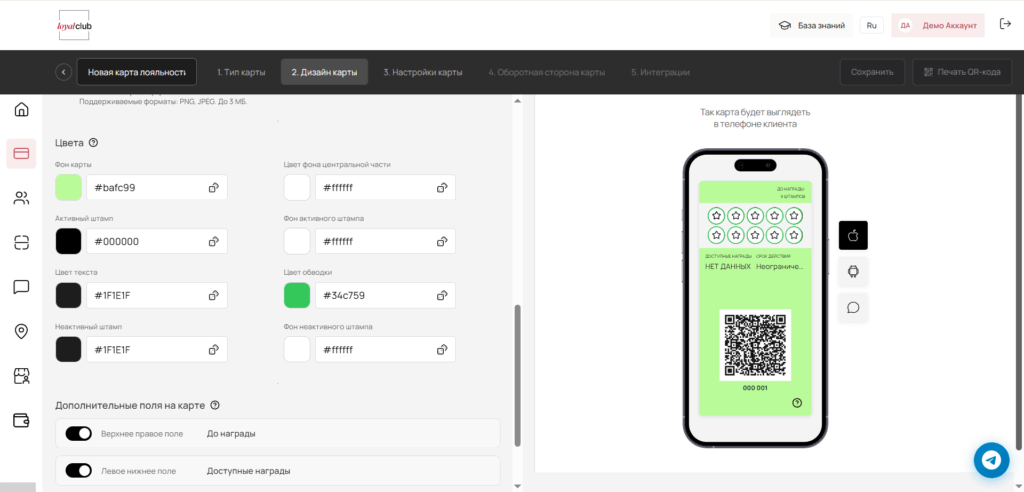Image resolution: width=1024 pixels, height=492 pixels.
Task: Open the Telegram chat bubble
Action: click(x=992, y=460)
